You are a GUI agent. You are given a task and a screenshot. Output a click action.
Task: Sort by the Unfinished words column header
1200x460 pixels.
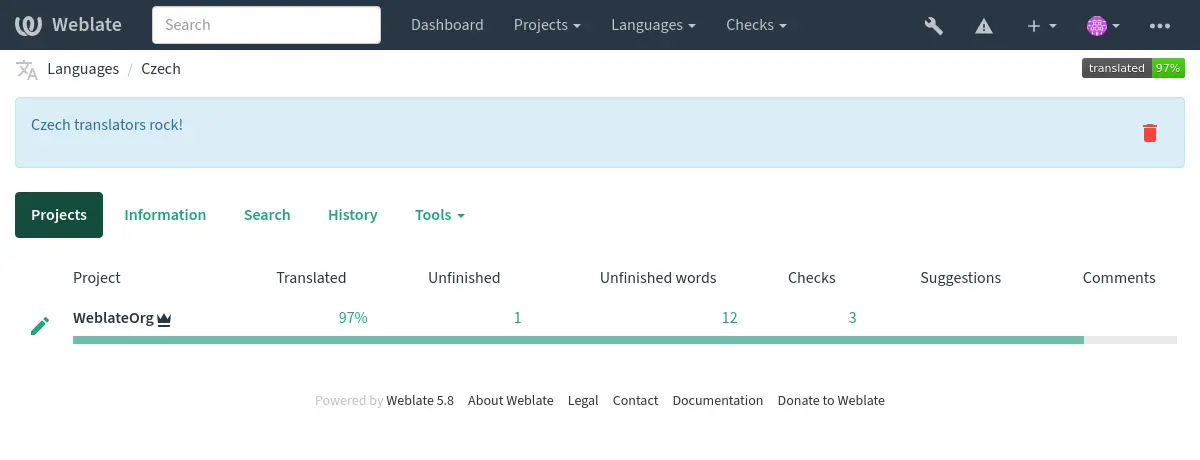point(658,278)
